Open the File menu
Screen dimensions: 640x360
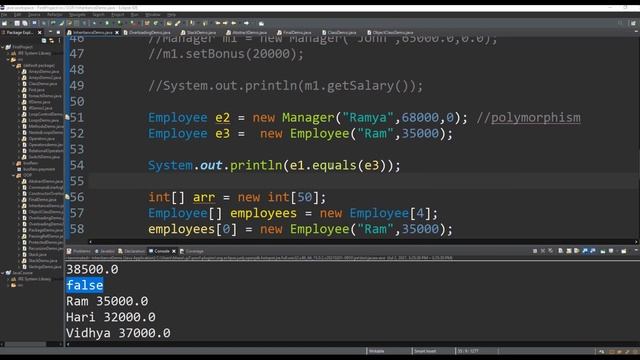tap(4, 15)
